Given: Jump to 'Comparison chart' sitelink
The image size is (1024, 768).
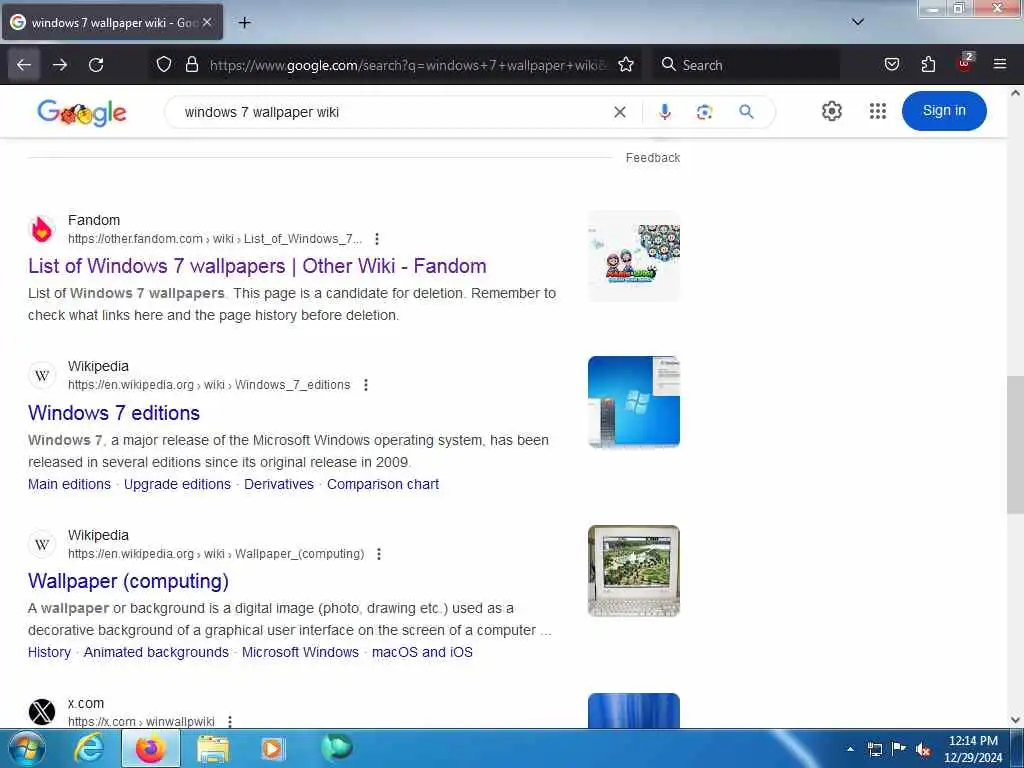Looking at the screenshot, I should (383, 484).
